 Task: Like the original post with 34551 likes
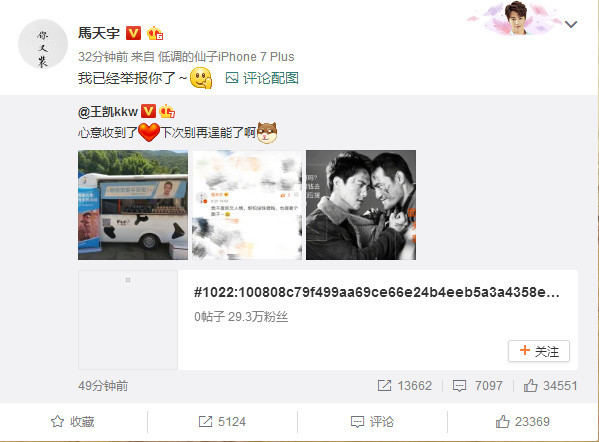point(550,385)
